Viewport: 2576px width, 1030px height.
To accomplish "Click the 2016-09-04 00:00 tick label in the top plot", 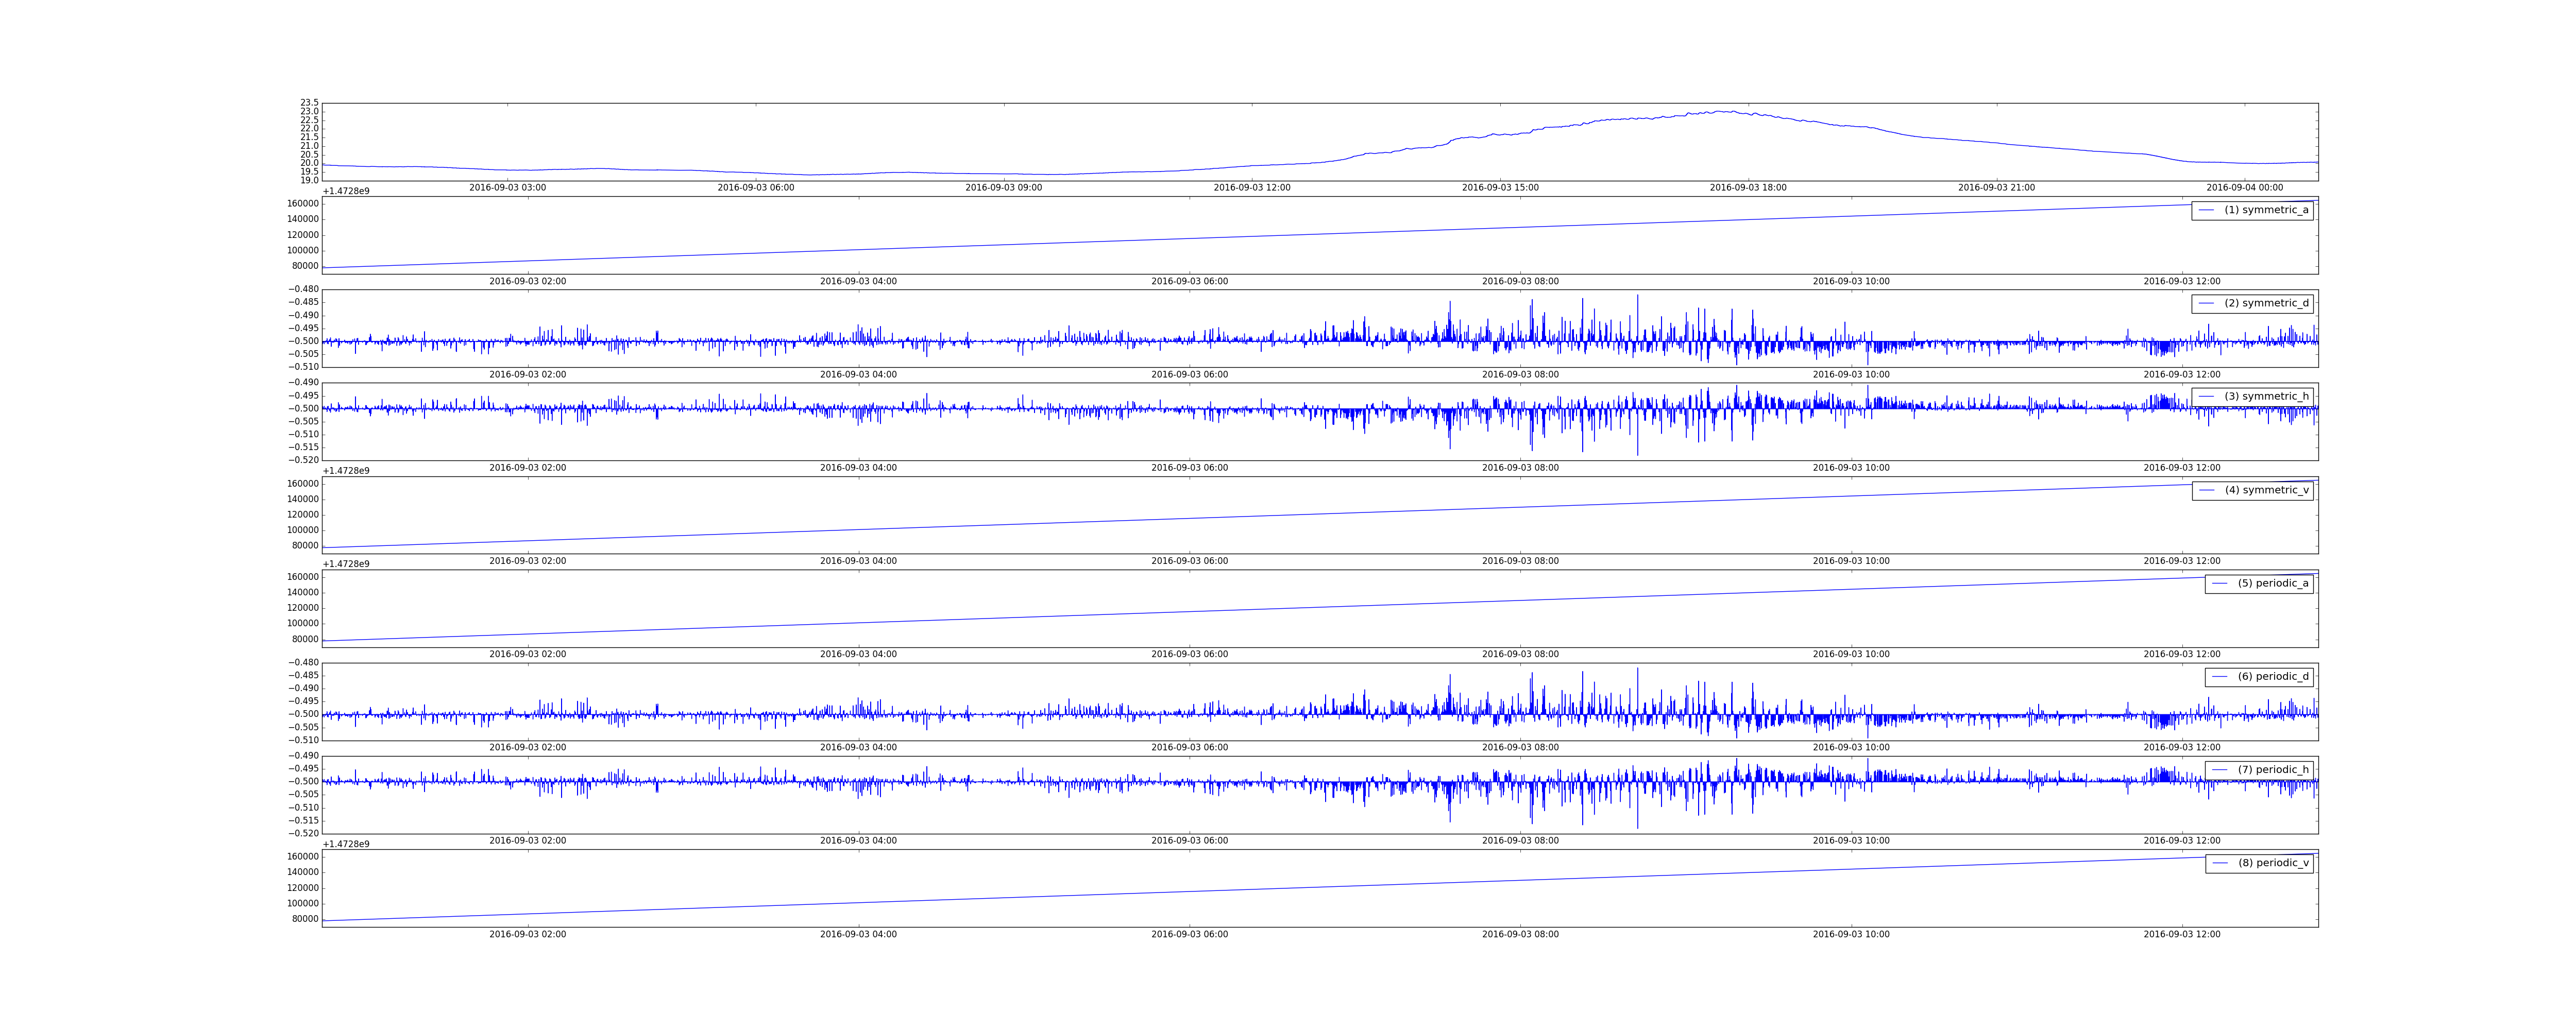I will click(x=2244, y=188).
